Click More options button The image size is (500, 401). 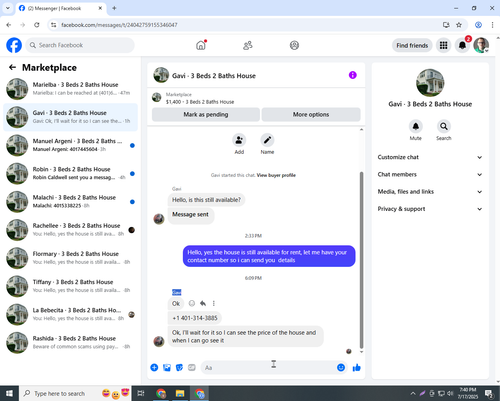[x=311, y=114]
